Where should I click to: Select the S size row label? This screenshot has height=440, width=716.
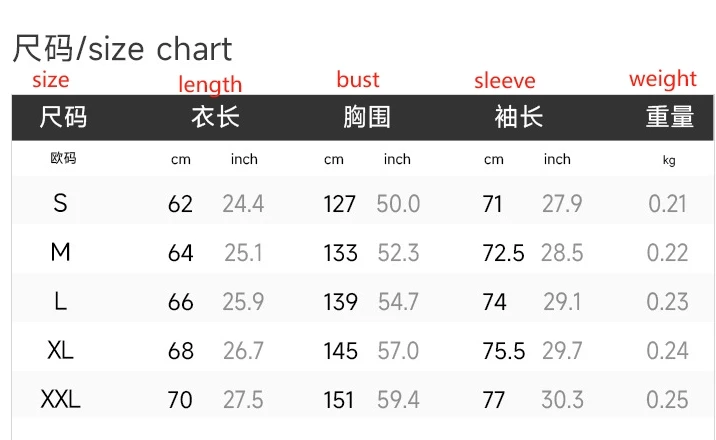pos(61,204)
